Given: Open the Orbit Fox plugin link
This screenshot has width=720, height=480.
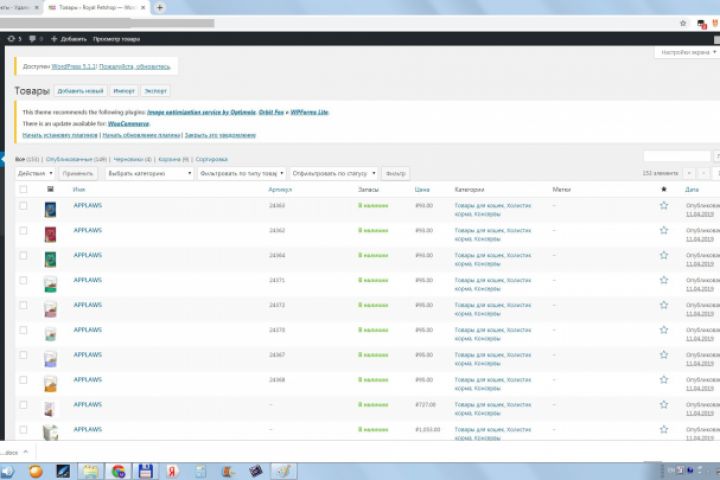Looking at the screenshot, I should click(271, 112).
